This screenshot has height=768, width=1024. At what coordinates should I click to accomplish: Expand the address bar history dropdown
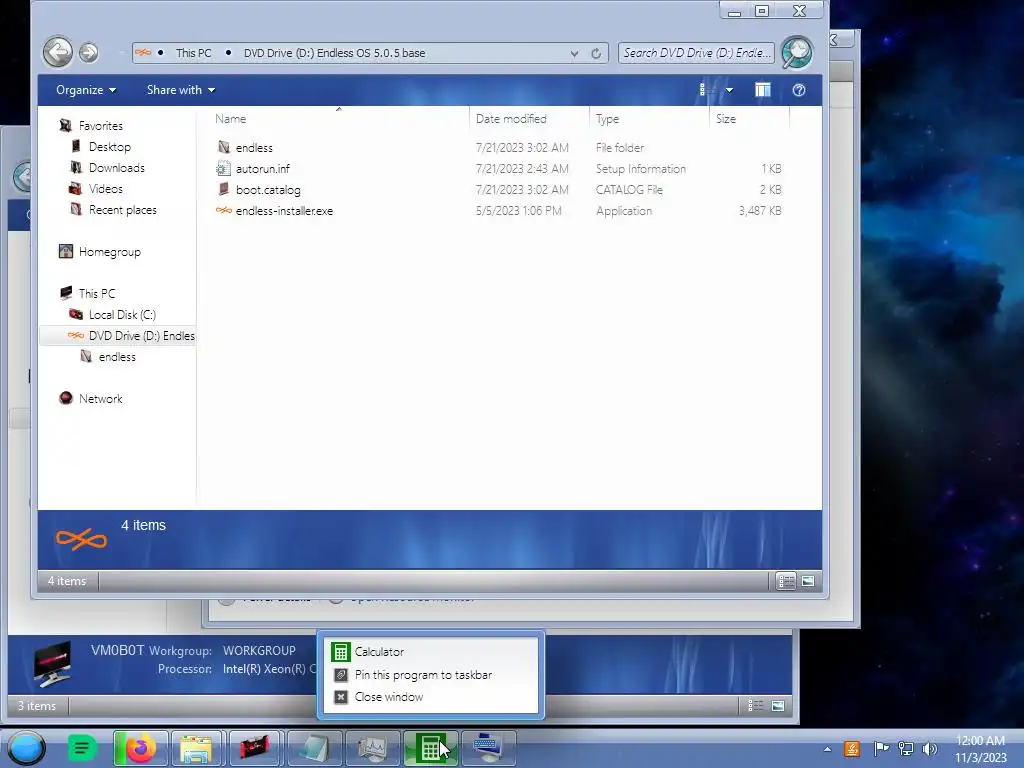click(574, 54)
